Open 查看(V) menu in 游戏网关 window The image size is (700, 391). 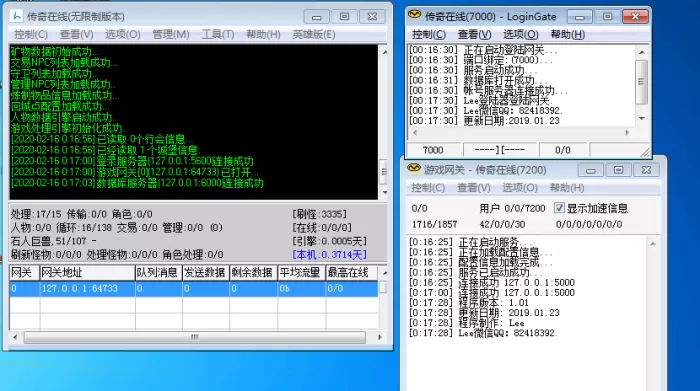[x=474, y=188]
